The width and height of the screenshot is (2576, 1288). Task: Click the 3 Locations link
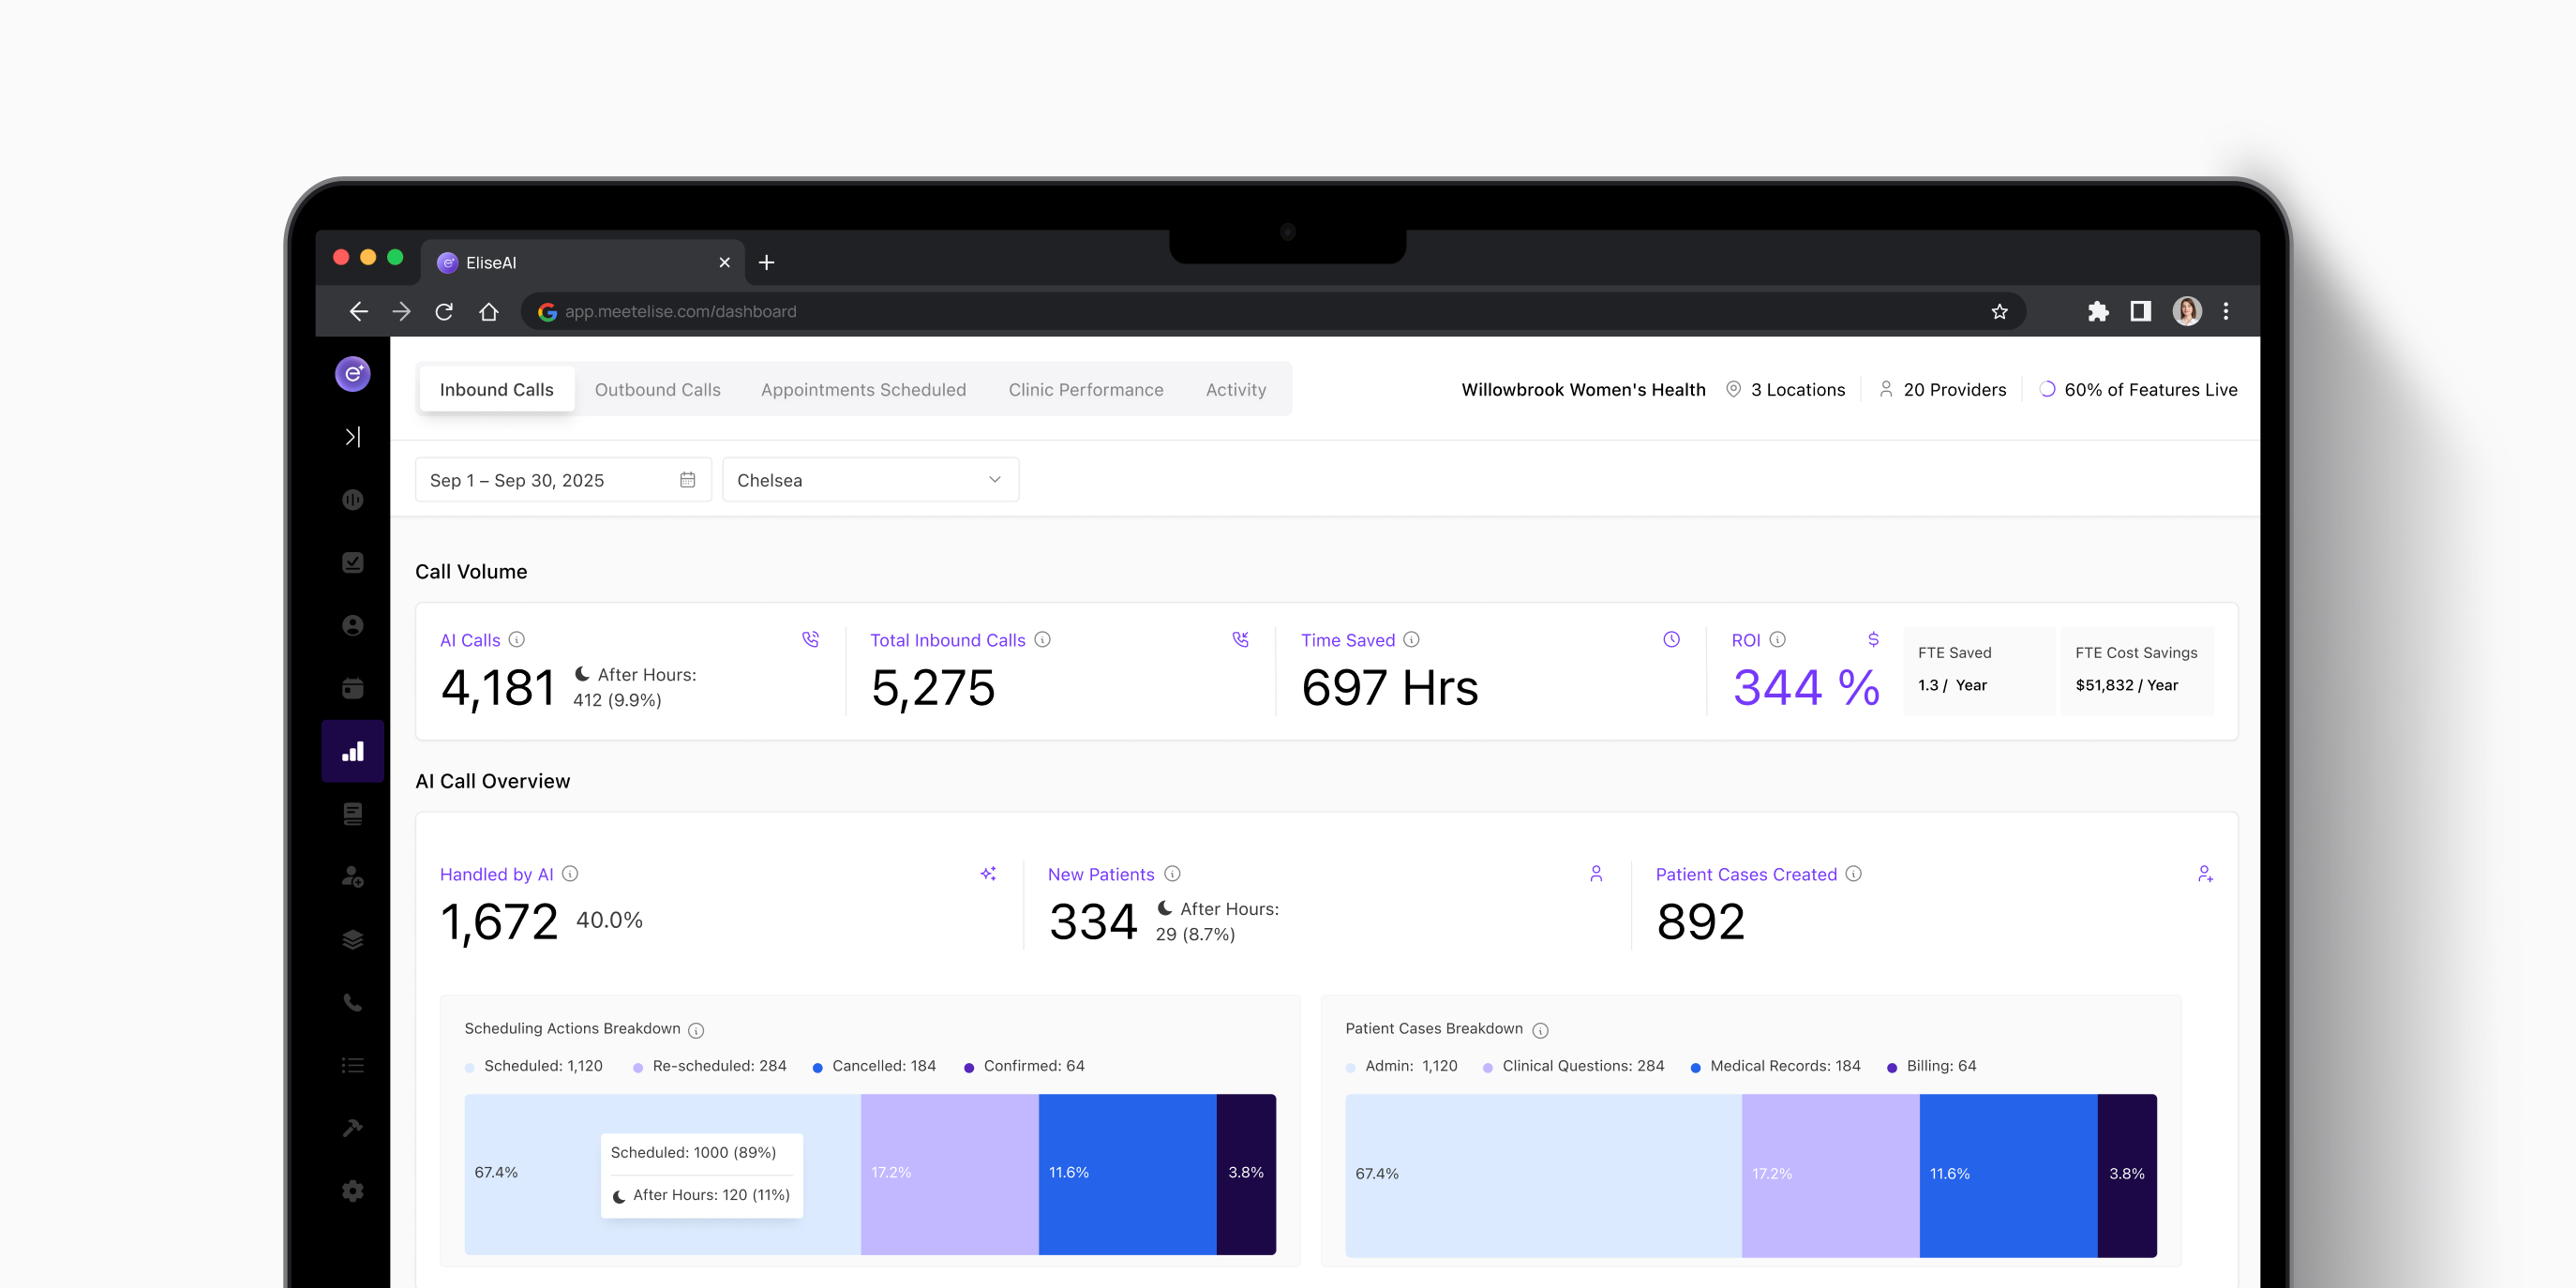[x=1796, y=390]
